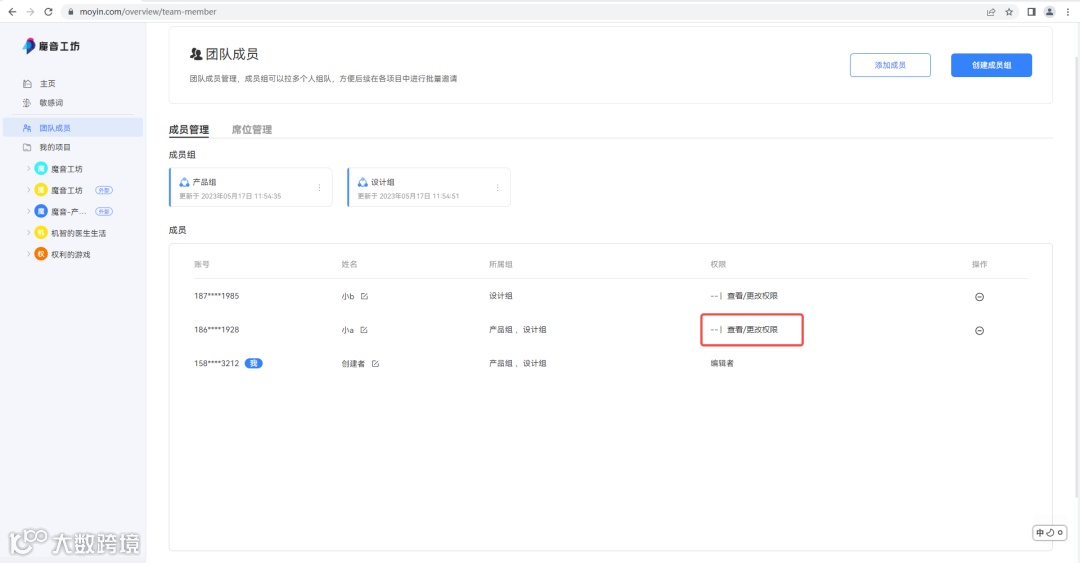Open the browser profile icon
The height and width of the screenshot is (563, 1080).
[1050, 12]
